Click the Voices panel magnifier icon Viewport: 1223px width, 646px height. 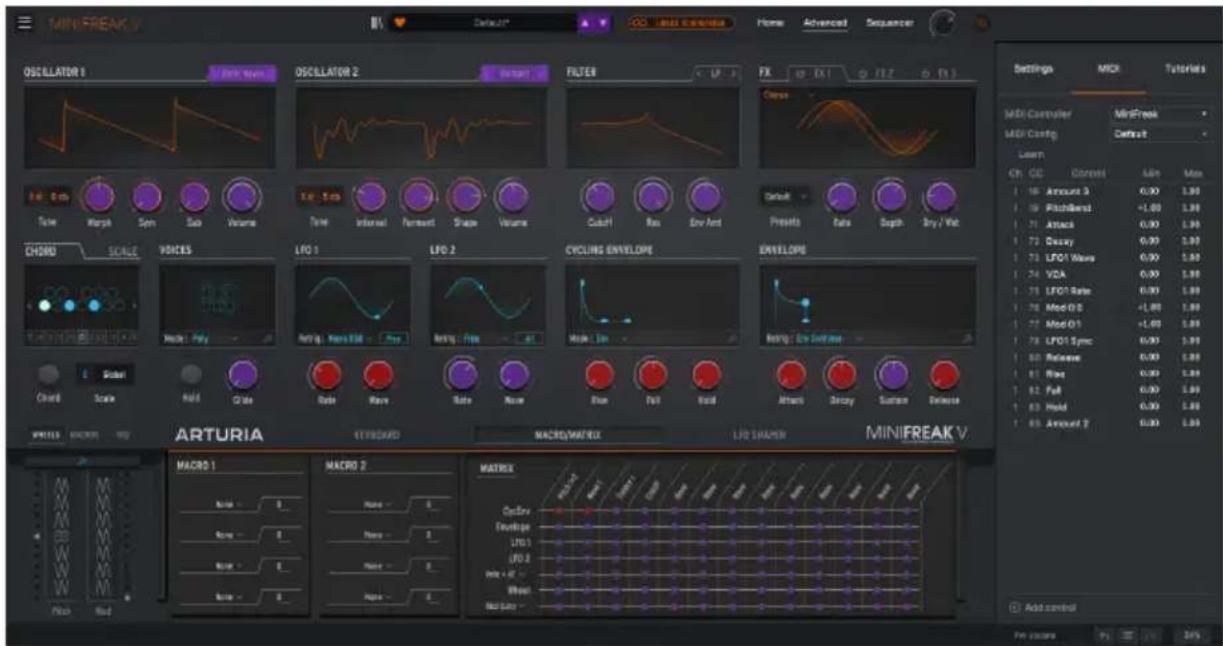[270, 339]
